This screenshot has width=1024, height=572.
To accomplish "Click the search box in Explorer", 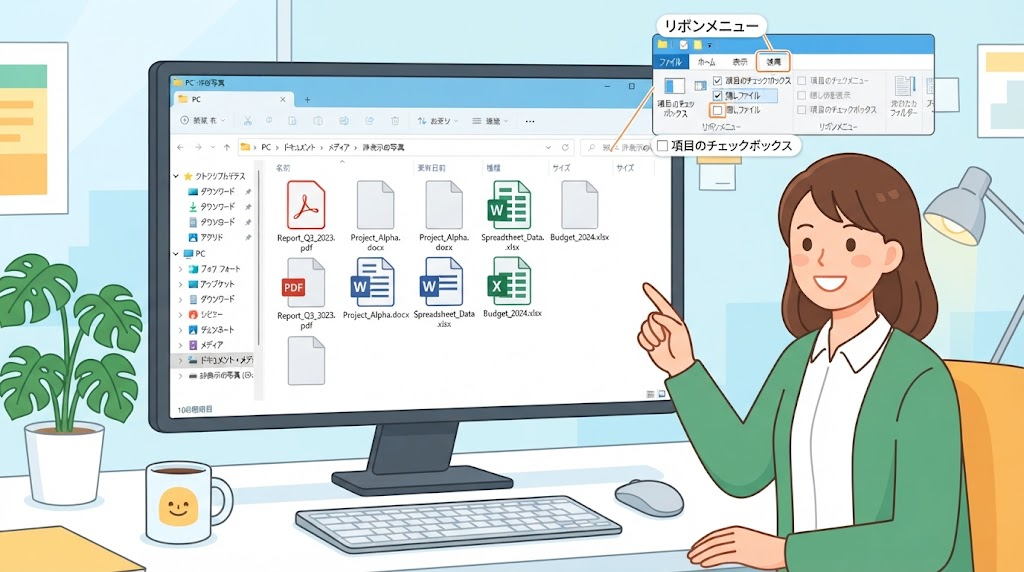I will click(616, 148).
